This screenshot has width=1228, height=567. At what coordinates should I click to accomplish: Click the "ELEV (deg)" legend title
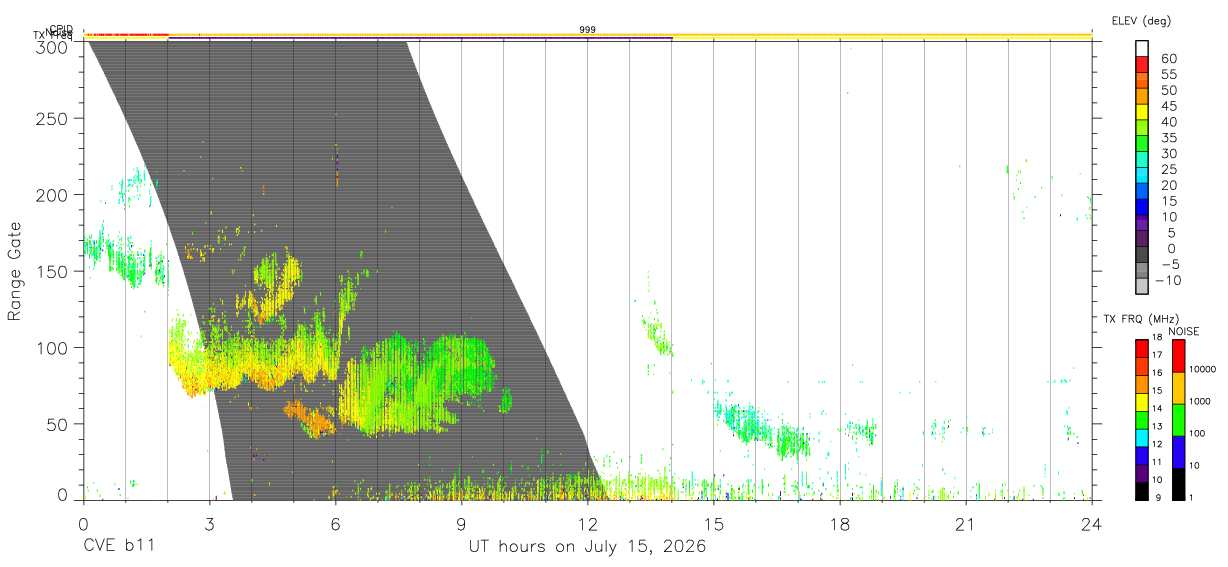(x=1141, y=20)
